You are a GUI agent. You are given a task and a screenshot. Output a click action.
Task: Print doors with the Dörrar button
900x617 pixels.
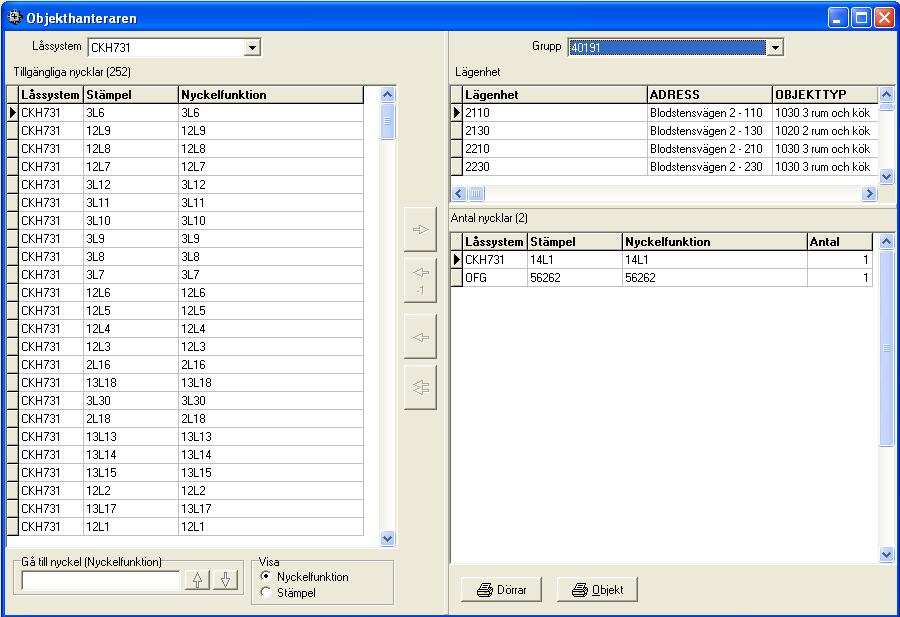click(x=502, y=589)
